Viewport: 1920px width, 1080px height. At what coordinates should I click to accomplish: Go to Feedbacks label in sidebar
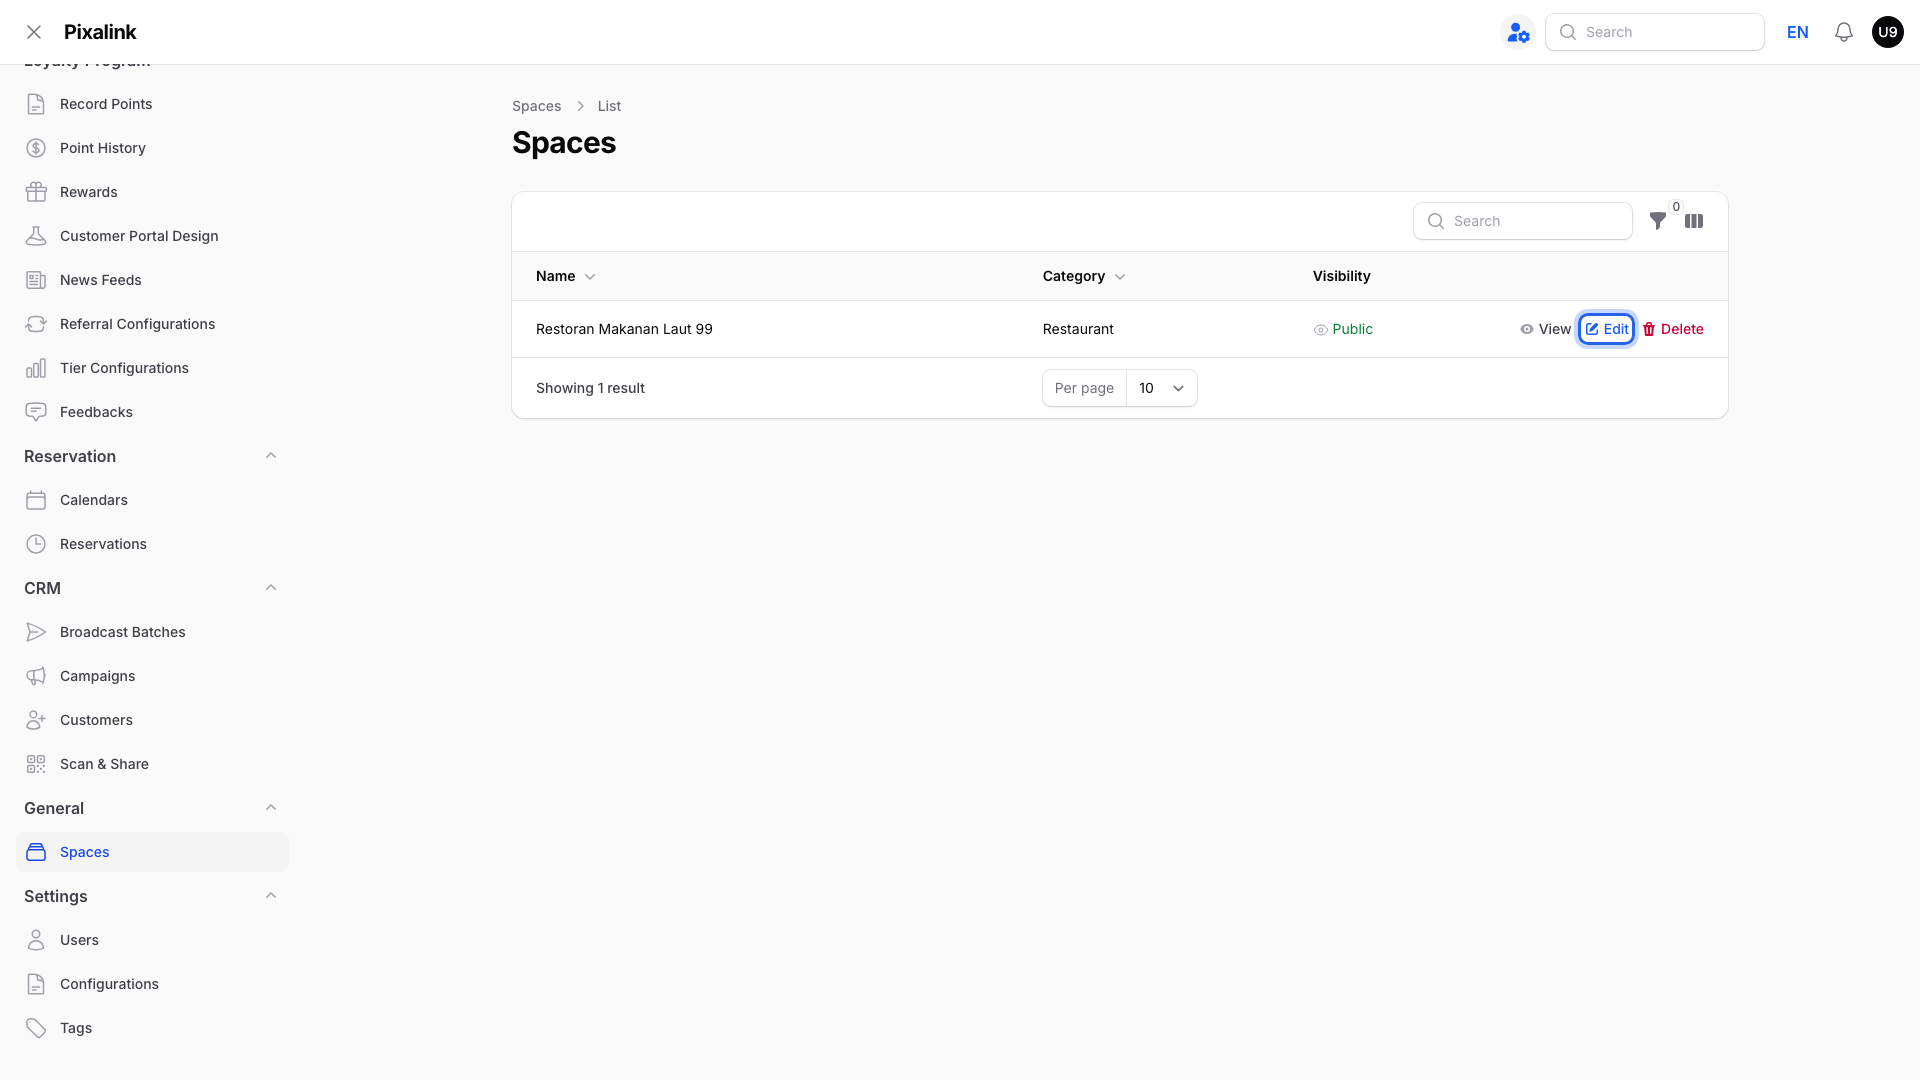click(x=96, y=412)
